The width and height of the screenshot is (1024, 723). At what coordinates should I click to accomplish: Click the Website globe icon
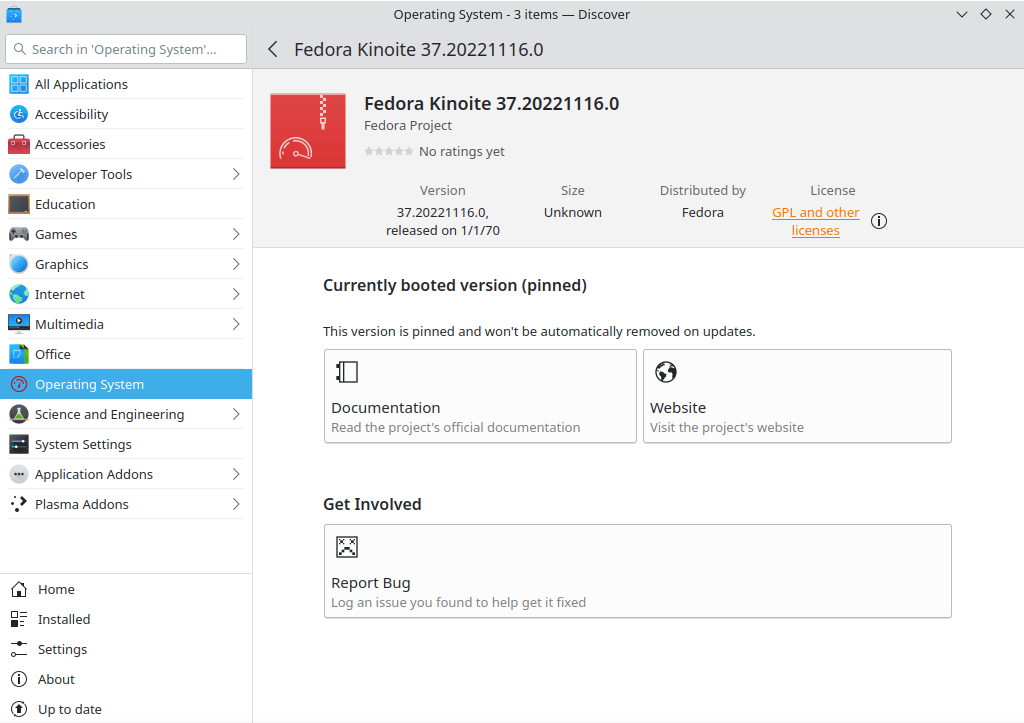pyautogui.click(x=666, y=372)
